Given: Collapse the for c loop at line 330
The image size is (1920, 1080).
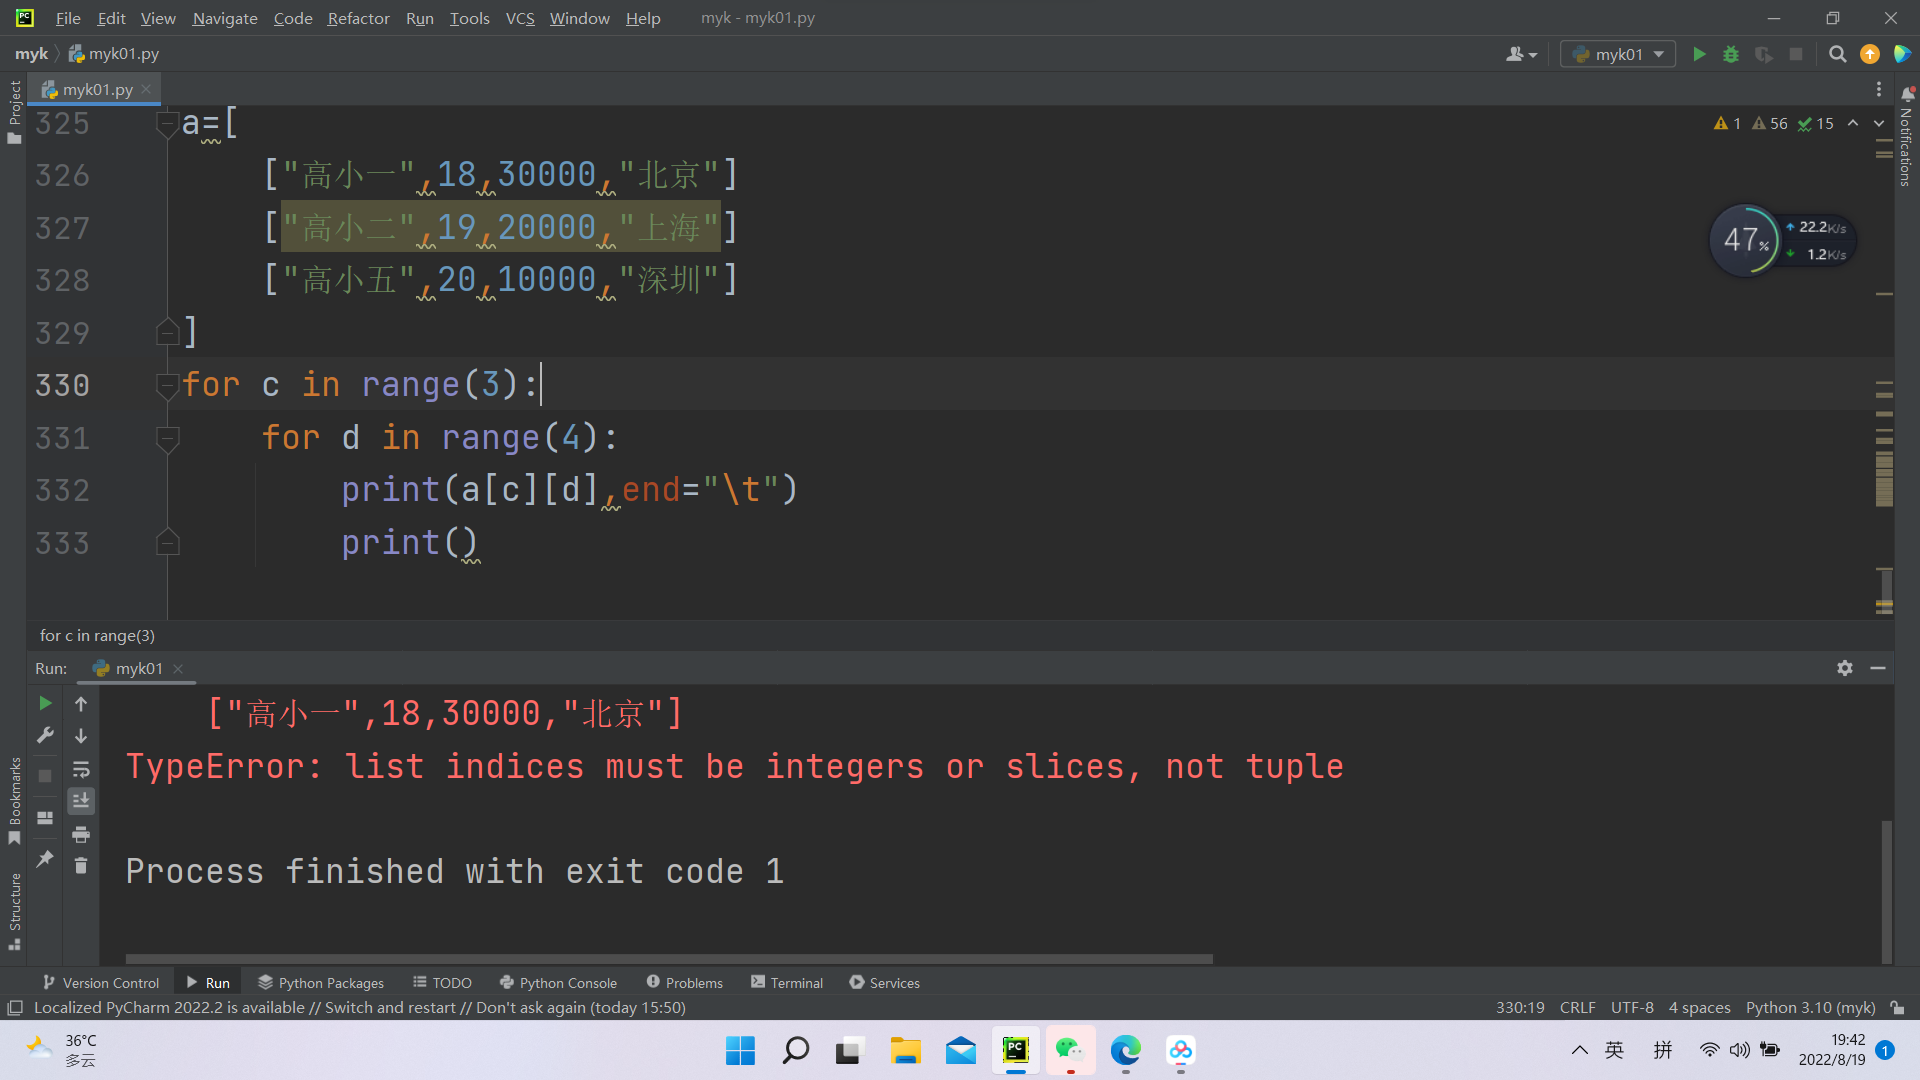Looking at the screenshot, I should [167, 385].
